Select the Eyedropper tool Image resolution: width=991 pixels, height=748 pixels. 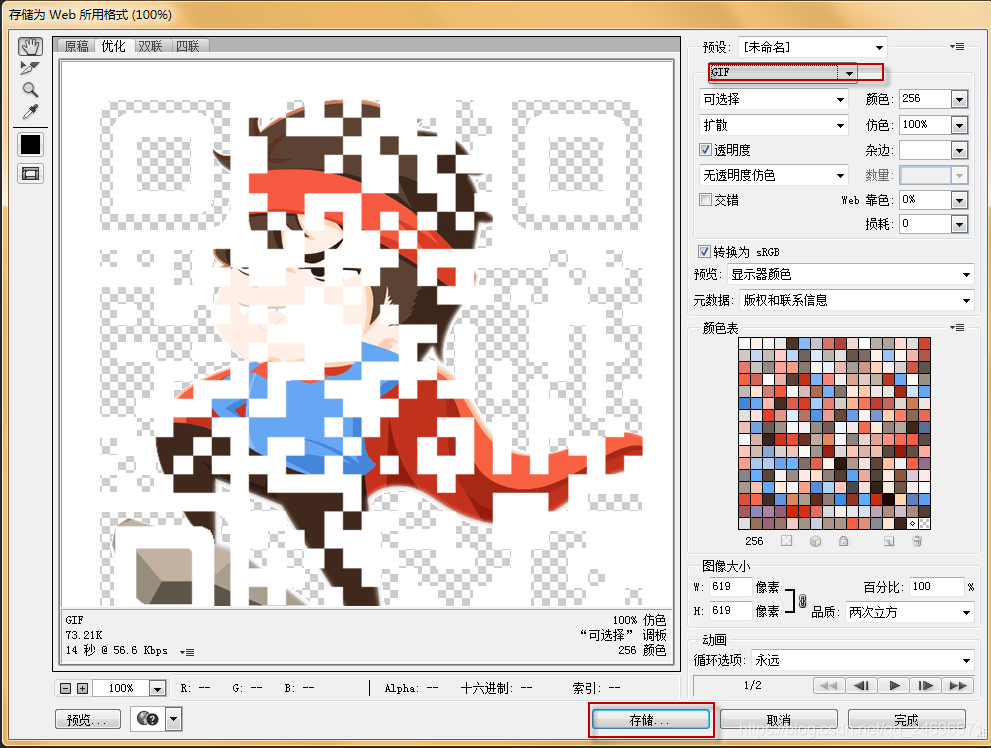point(30,112)
